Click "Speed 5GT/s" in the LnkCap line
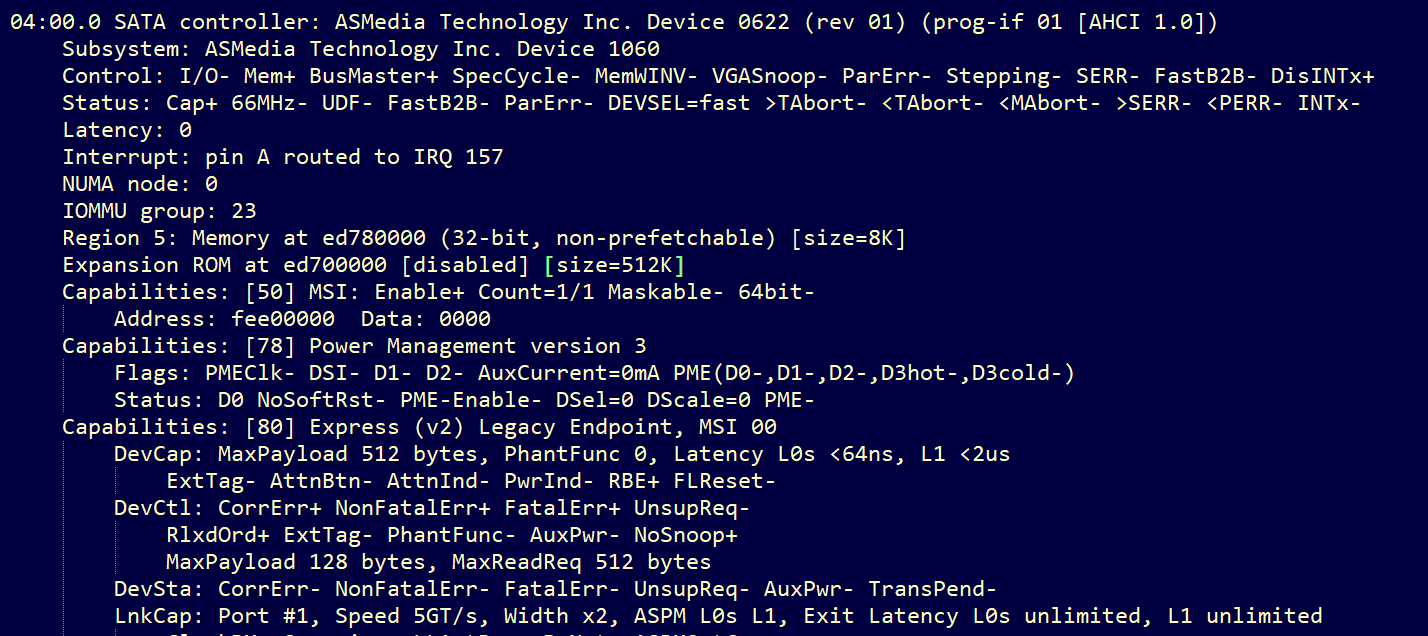The height and width of the screenshot is (636, 1428). (x=406, y=616)
